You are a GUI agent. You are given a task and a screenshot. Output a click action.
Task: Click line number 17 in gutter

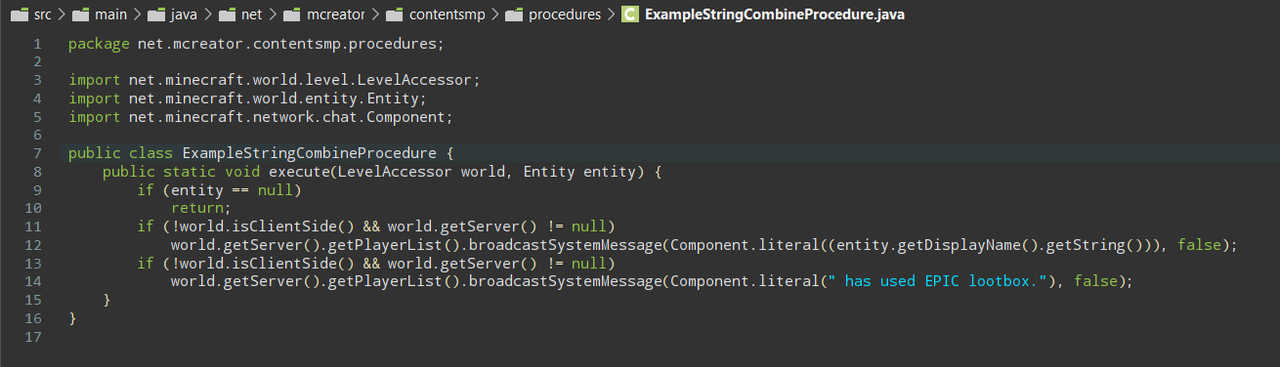(x=33, y=337)
